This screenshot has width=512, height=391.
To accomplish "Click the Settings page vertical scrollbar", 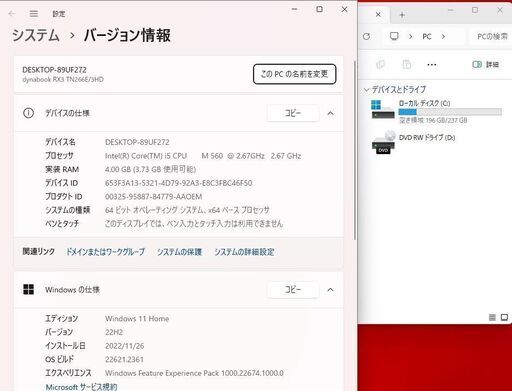I will [x=355, y=150].
